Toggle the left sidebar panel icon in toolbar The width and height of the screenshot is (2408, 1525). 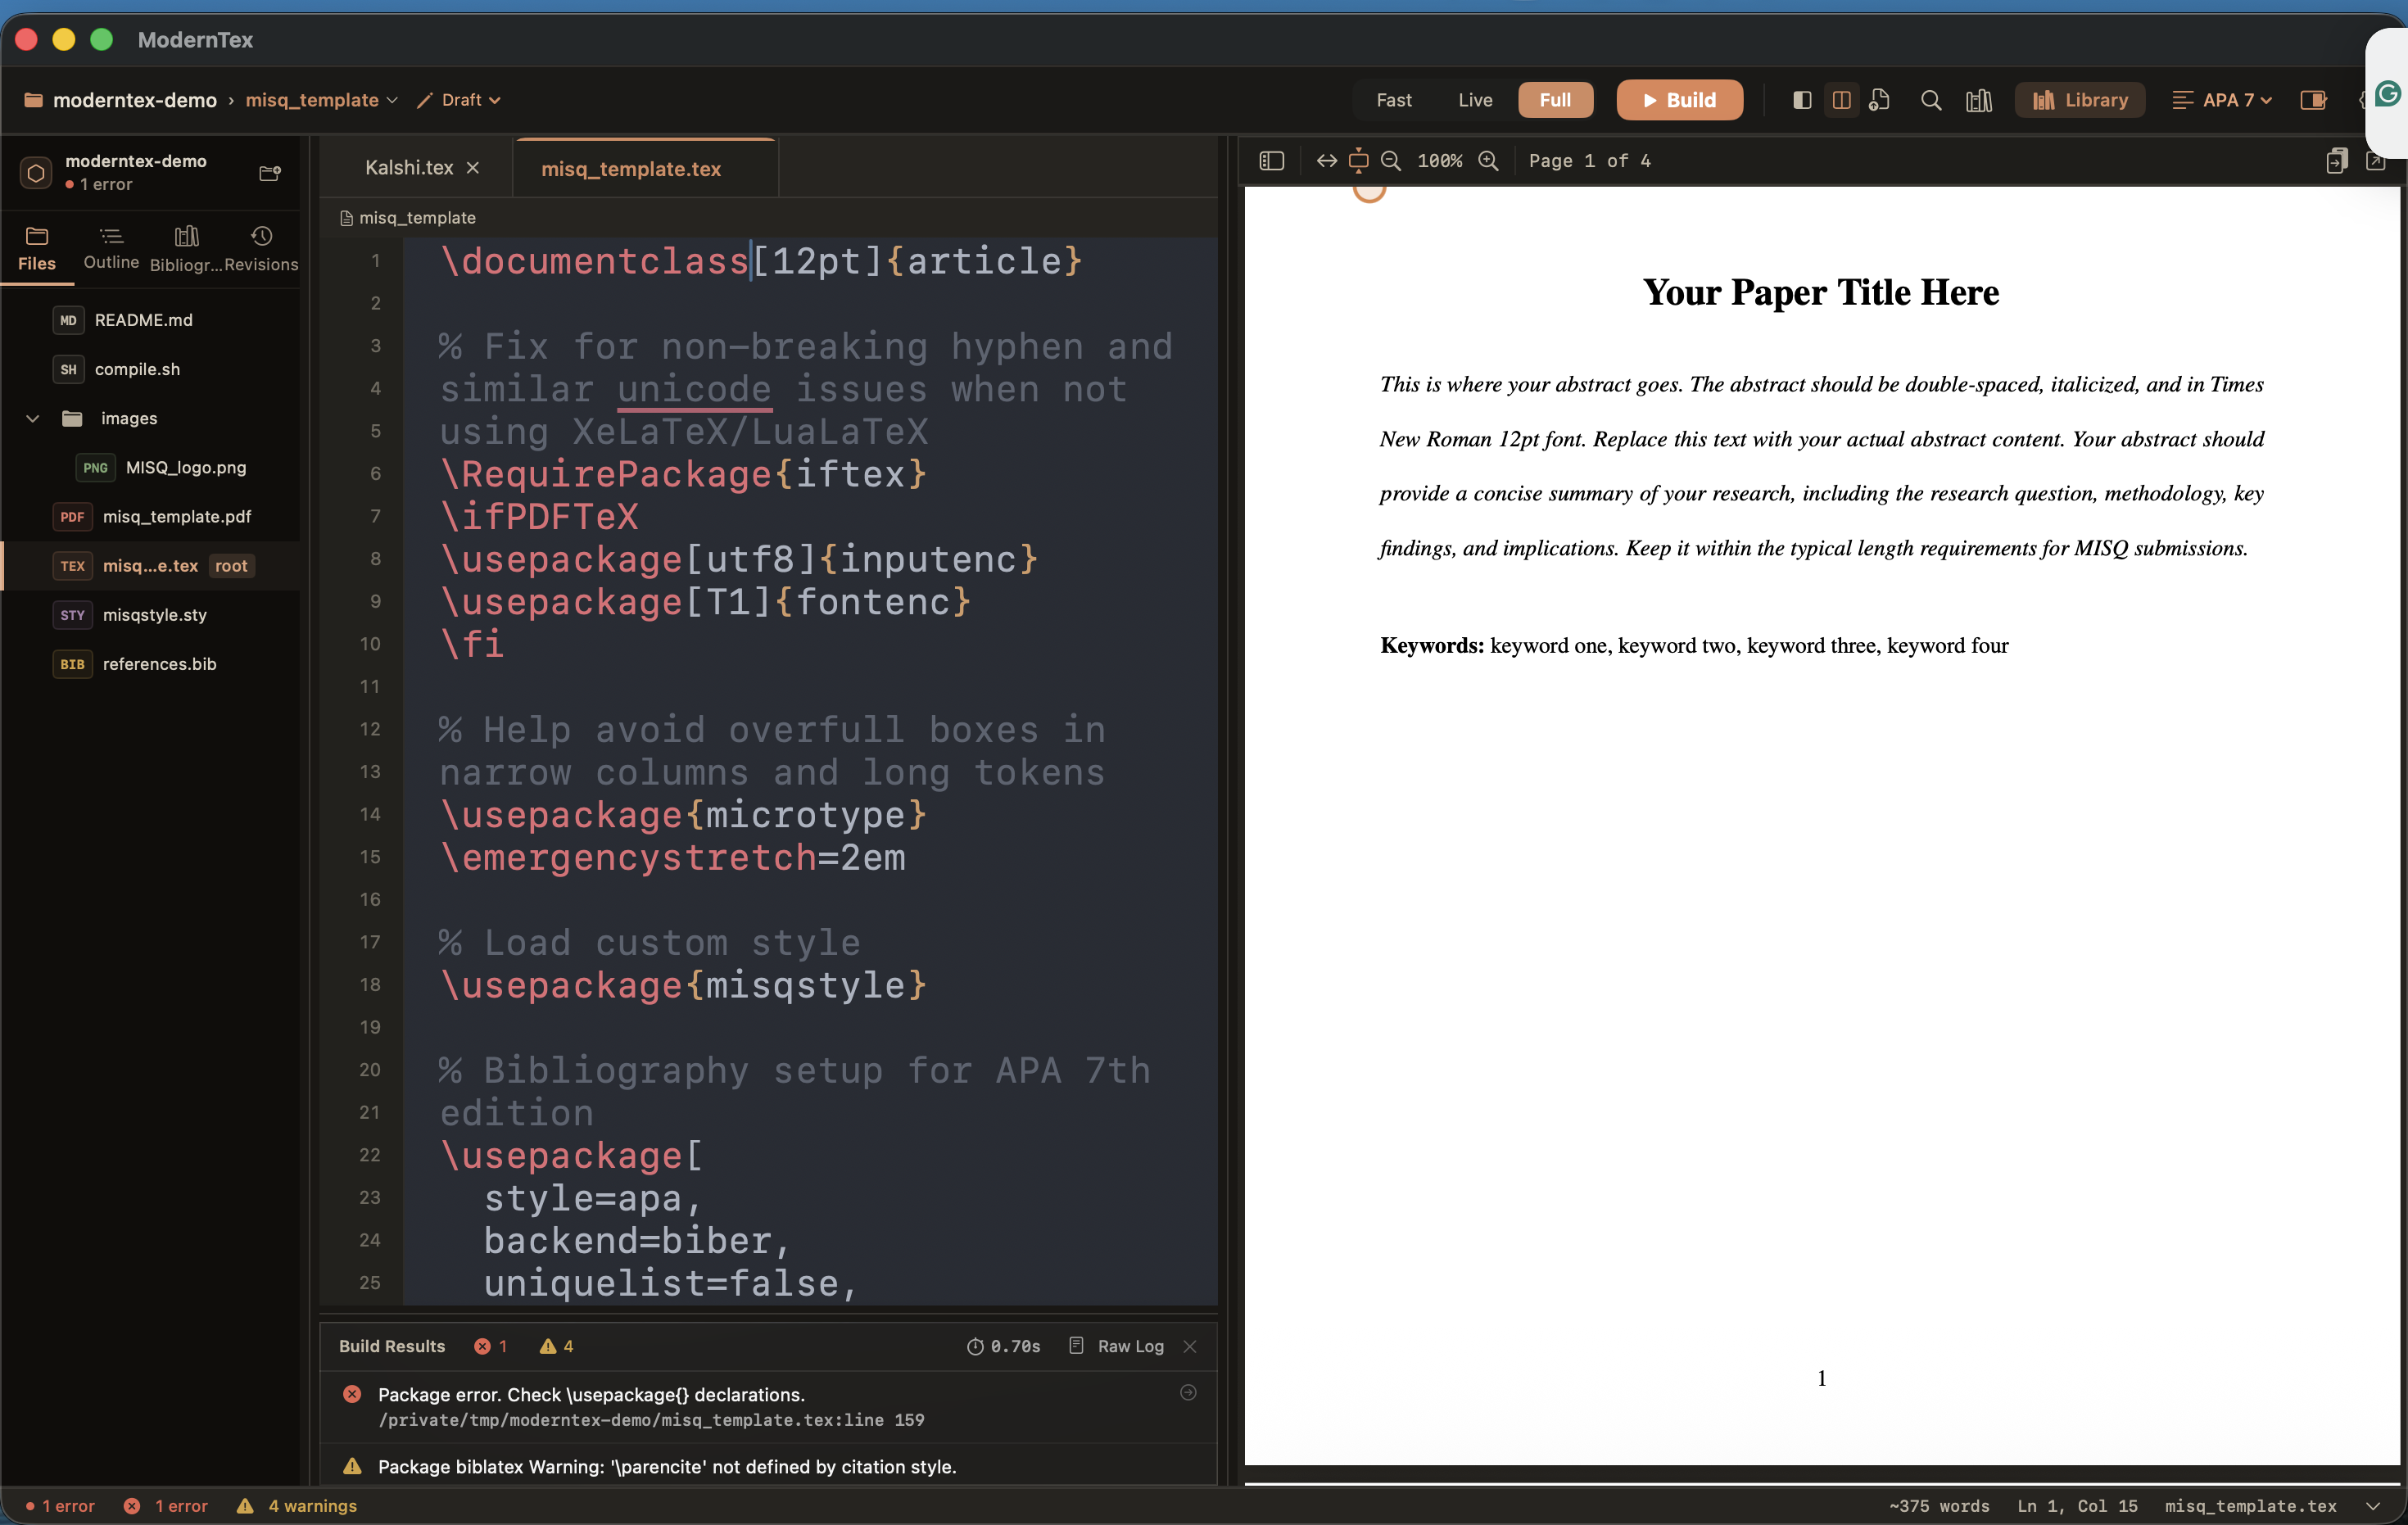[1802, 100]
